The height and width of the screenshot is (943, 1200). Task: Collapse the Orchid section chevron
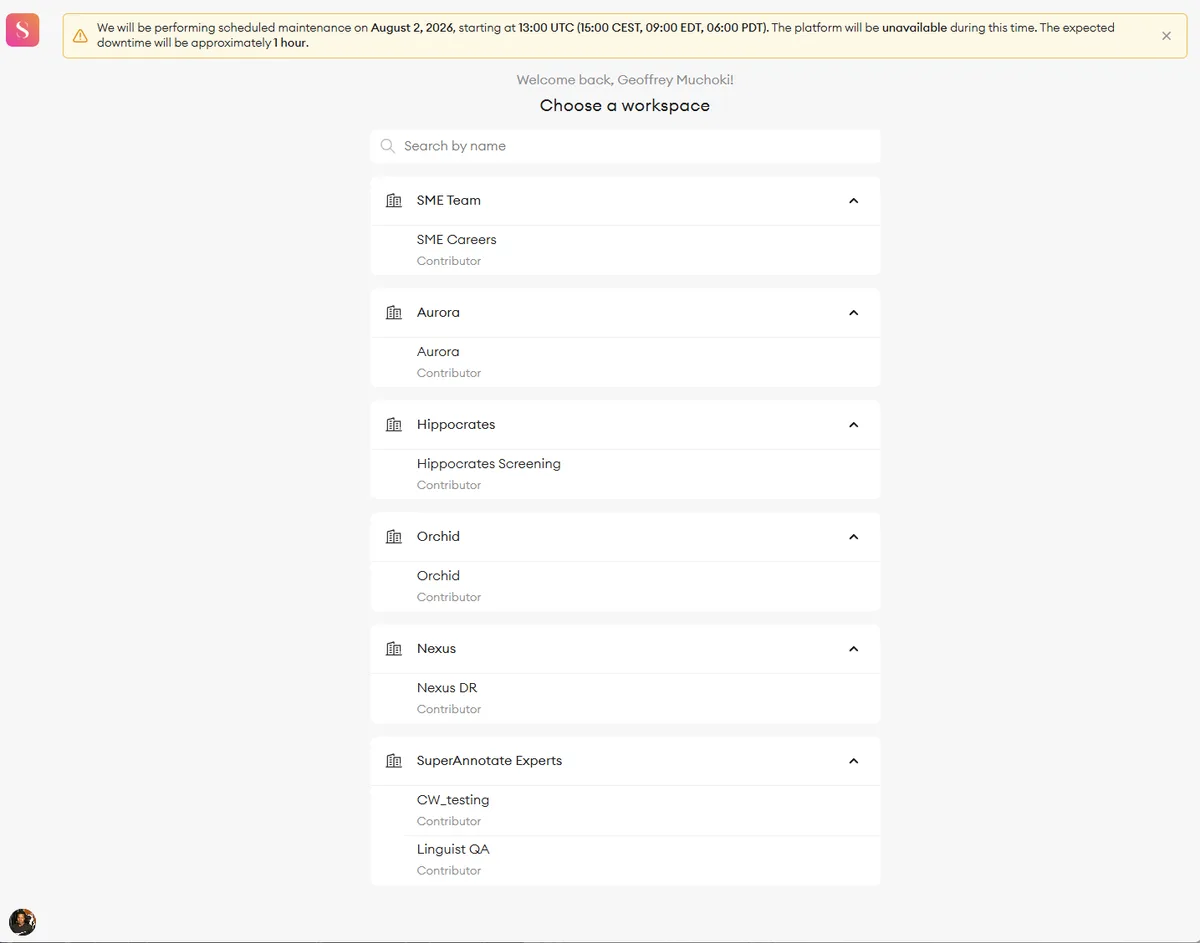click(853, 537)
